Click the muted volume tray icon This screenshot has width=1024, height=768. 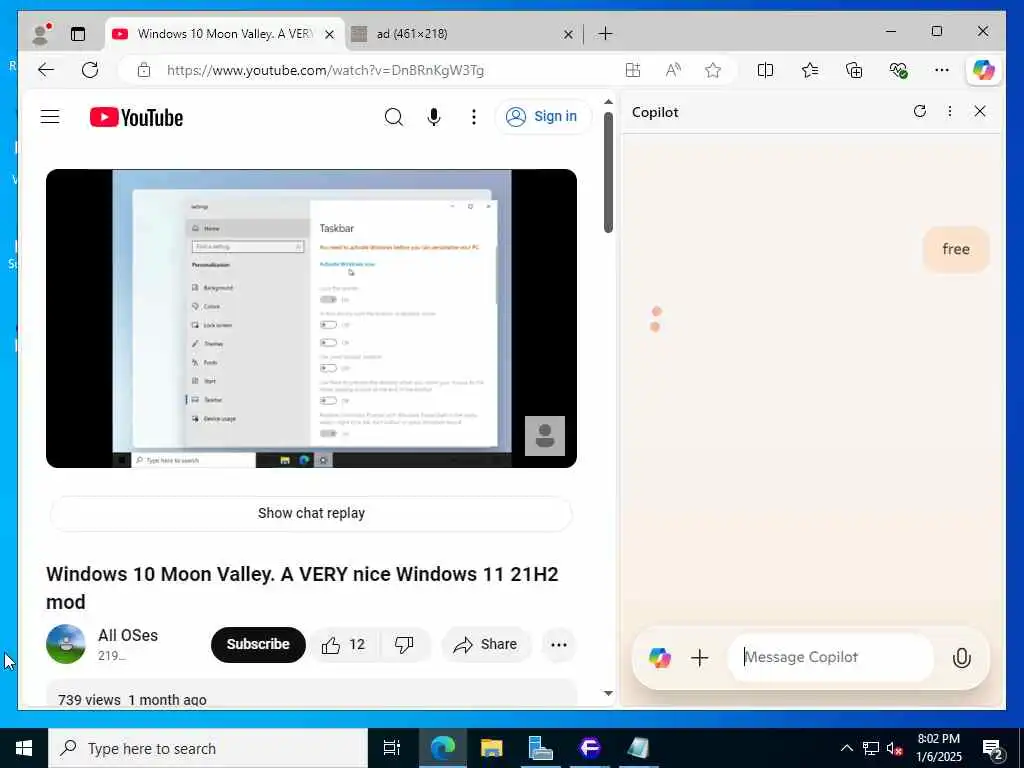pyautogui.click(x=894, y=748)
